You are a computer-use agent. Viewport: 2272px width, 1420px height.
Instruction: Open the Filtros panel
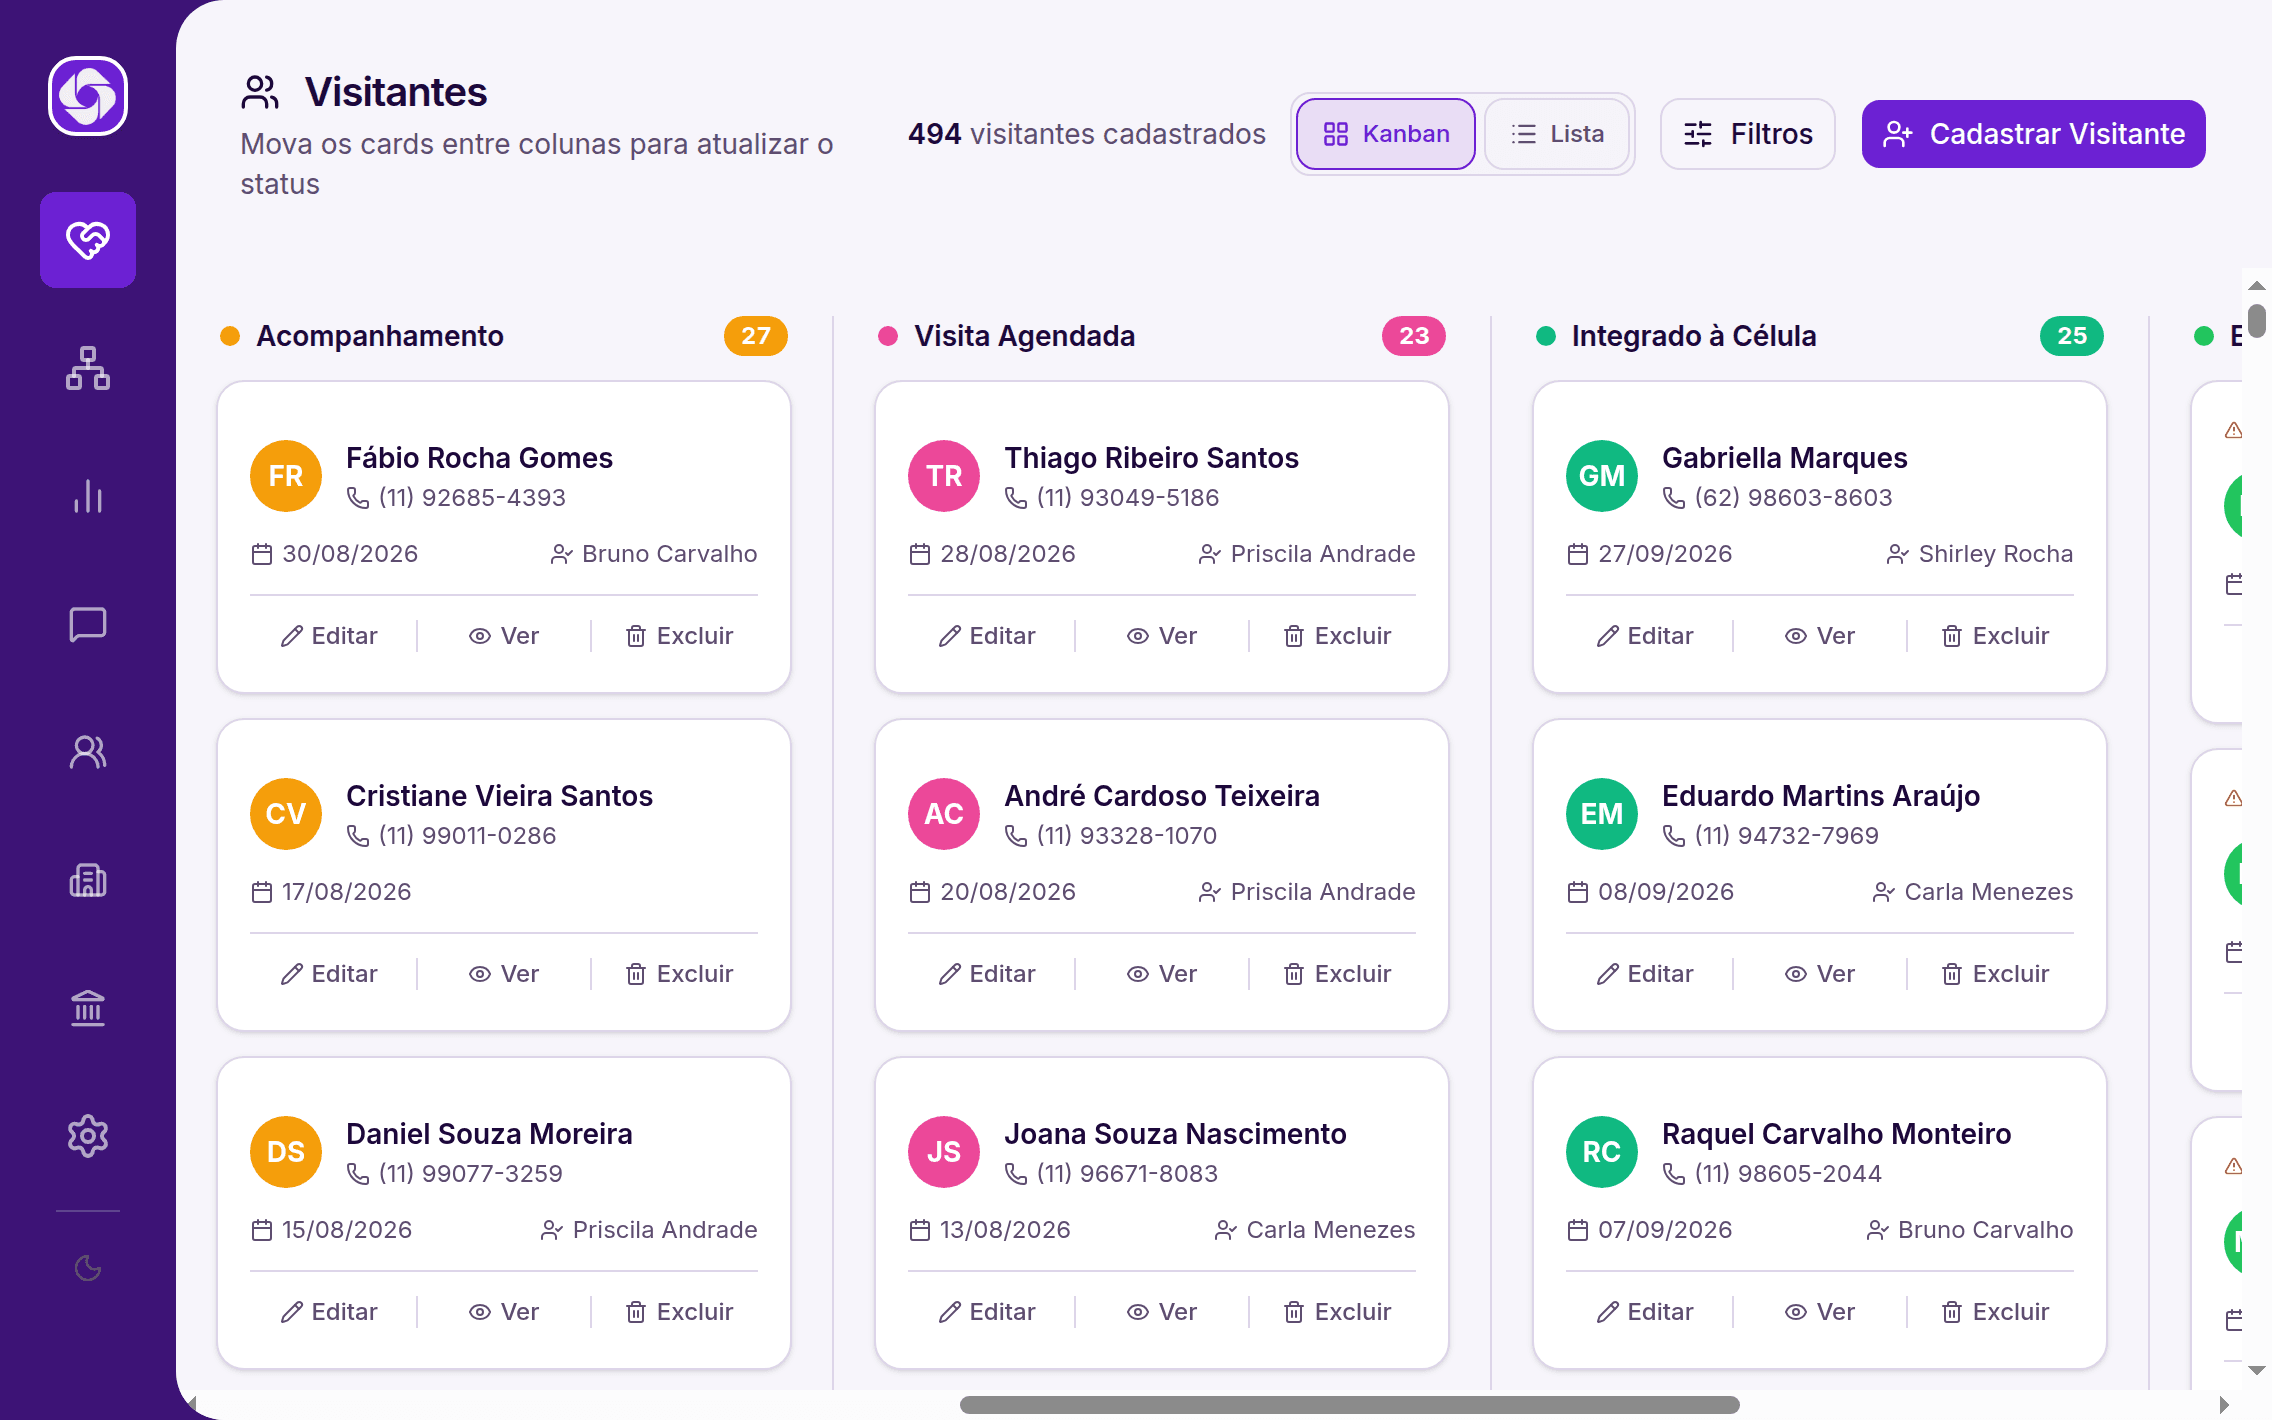[x=1748, y=134]
